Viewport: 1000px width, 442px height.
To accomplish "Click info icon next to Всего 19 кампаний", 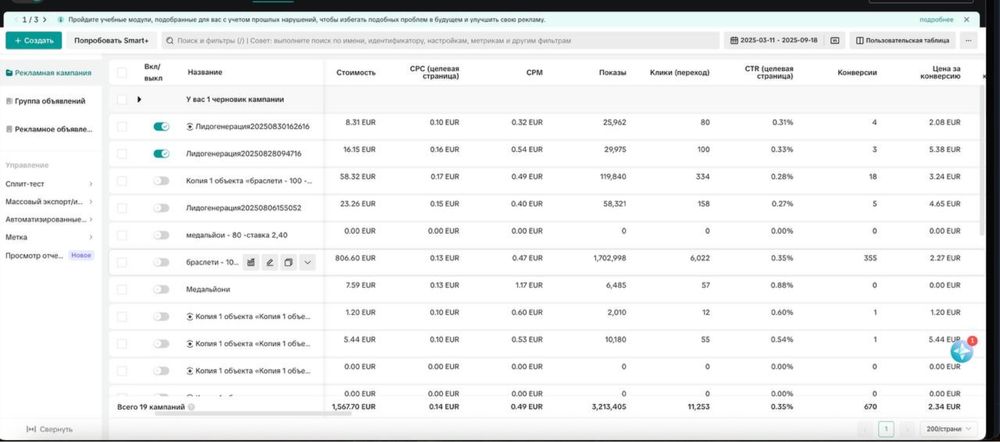I will coord(191,407).
